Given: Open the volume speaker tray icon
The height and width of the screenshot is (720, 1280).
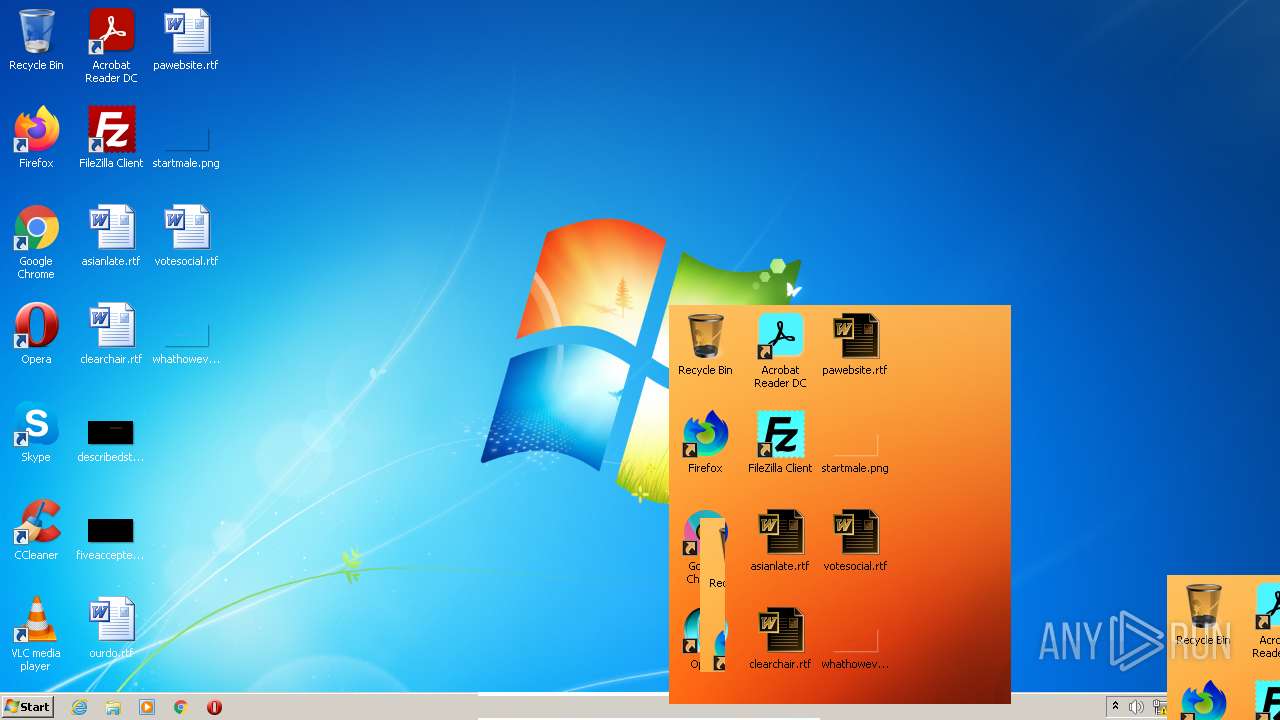Looking at the screenshot, I should click(1136, 707).
